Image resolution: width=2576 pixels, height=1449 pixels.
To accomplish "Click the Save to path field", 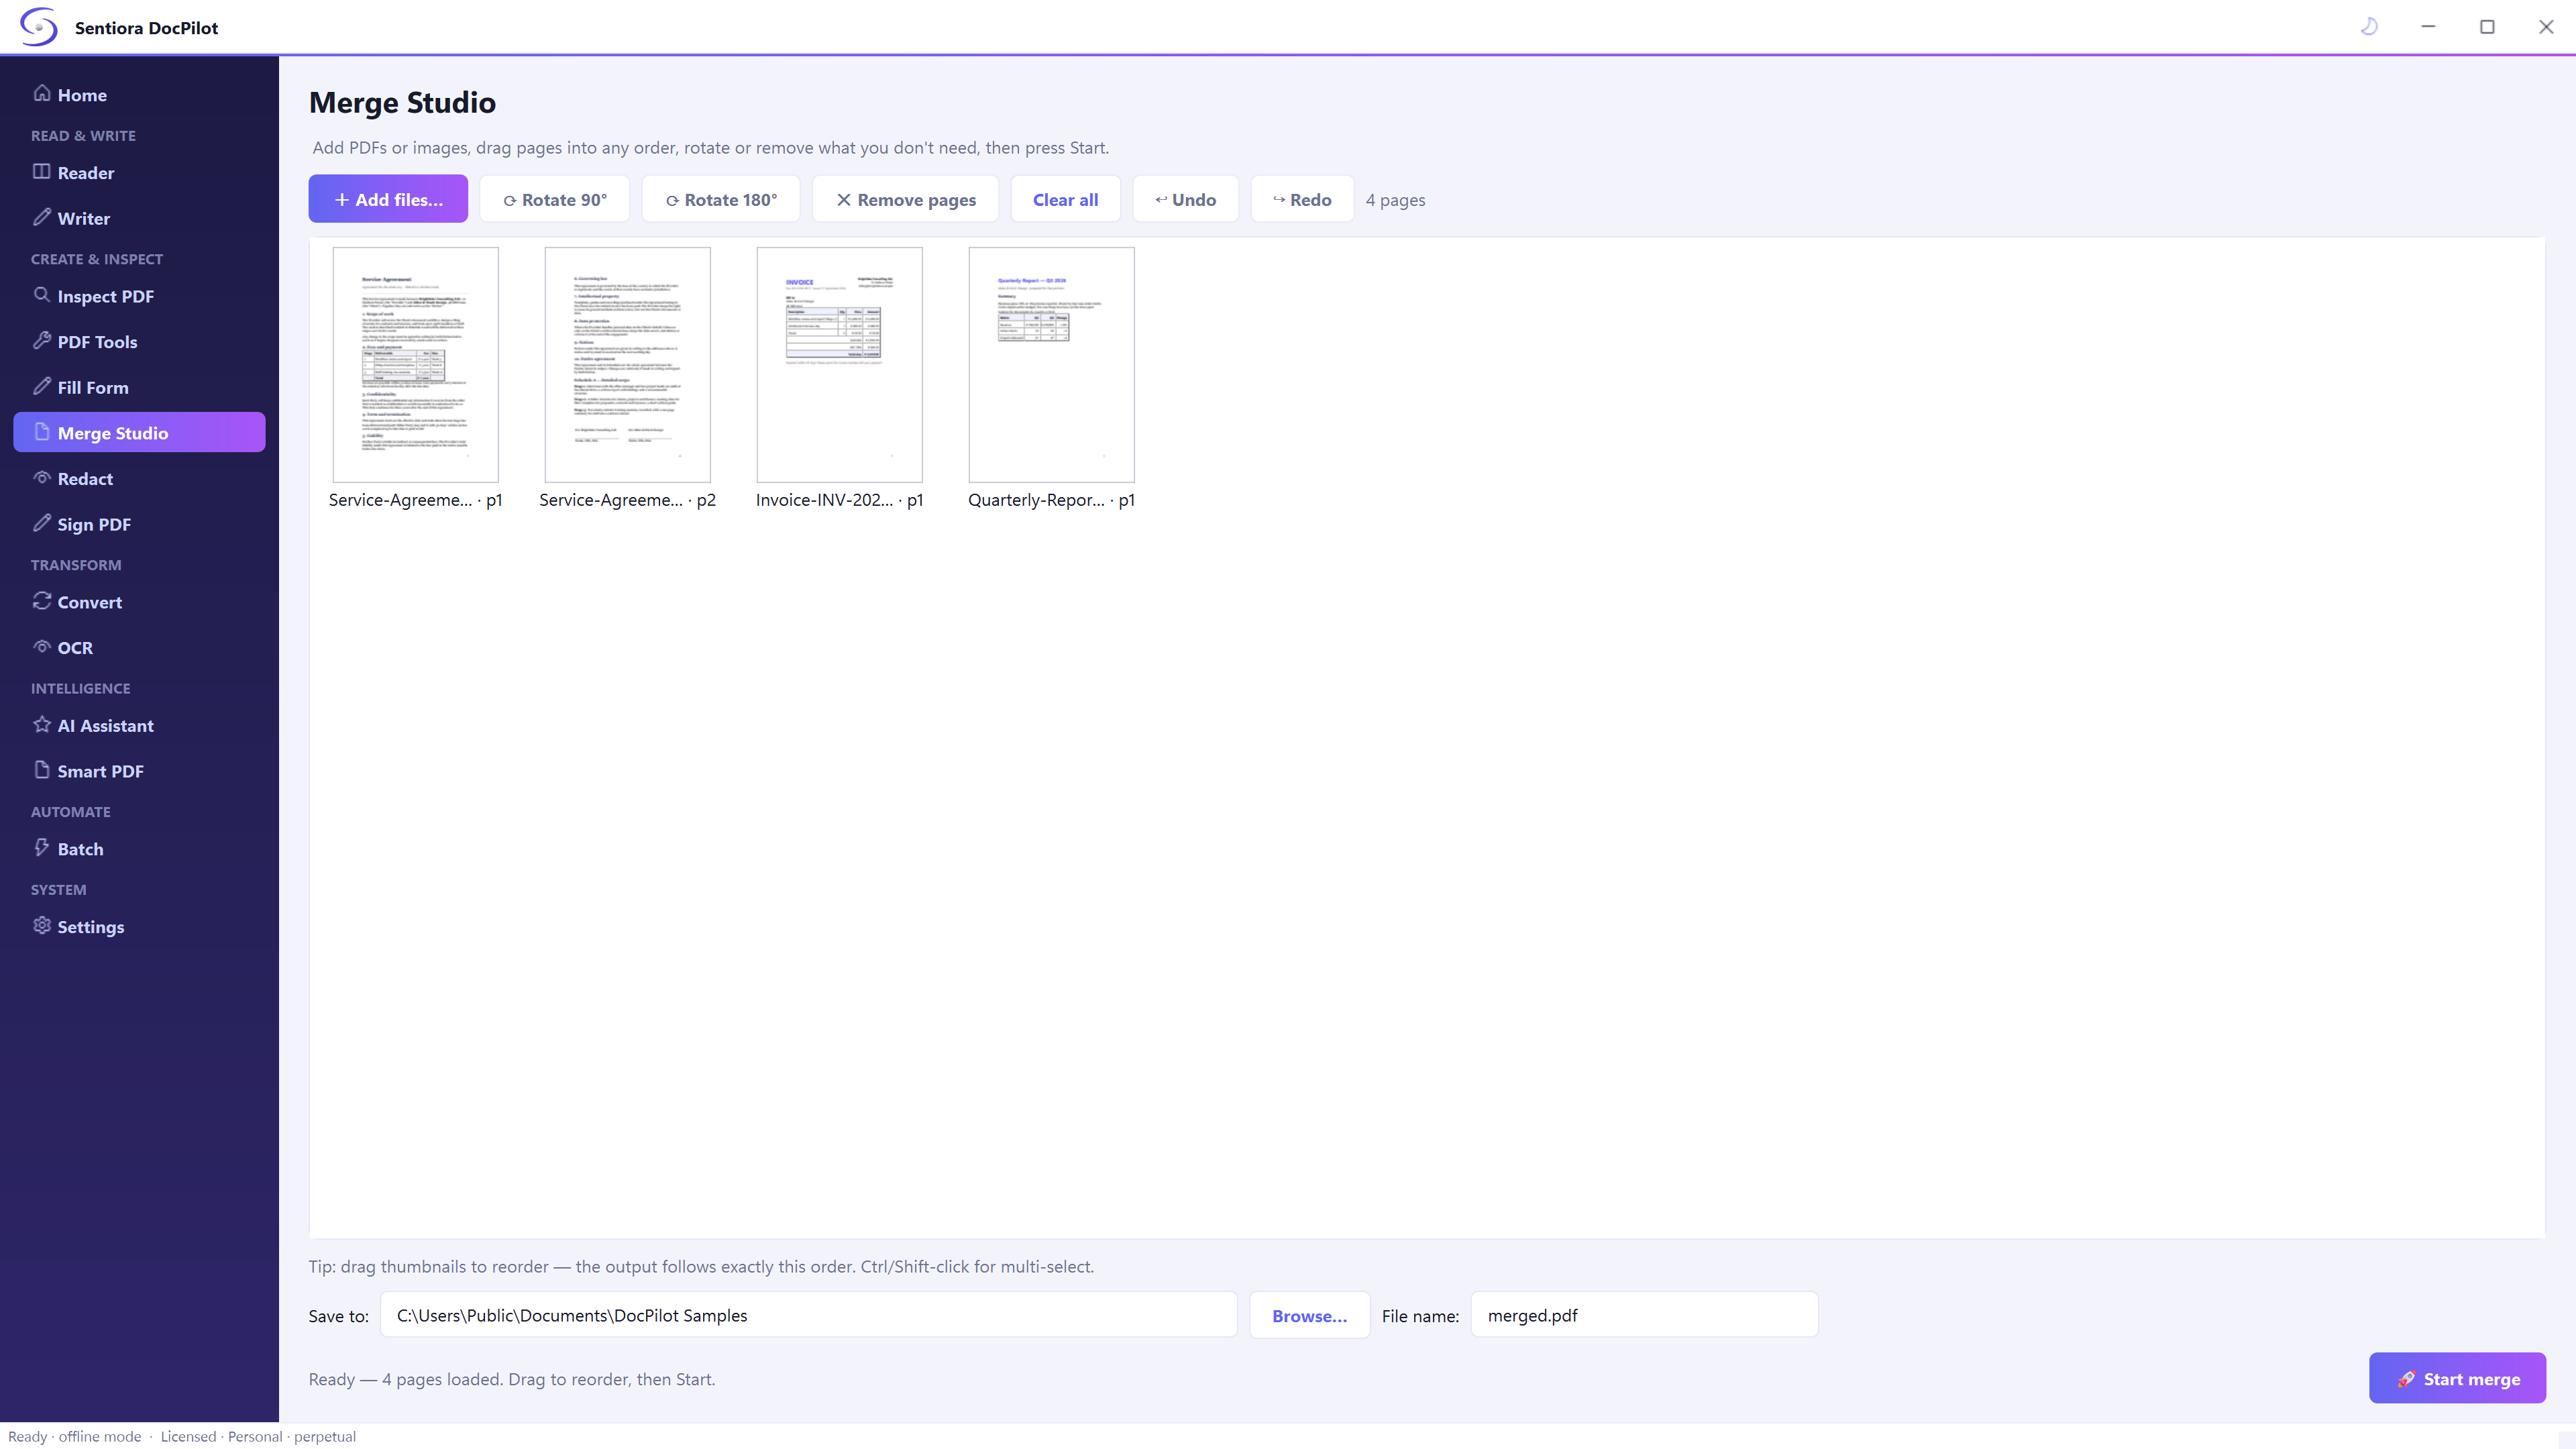I will pyautogui.click(x=809, y=1315).
